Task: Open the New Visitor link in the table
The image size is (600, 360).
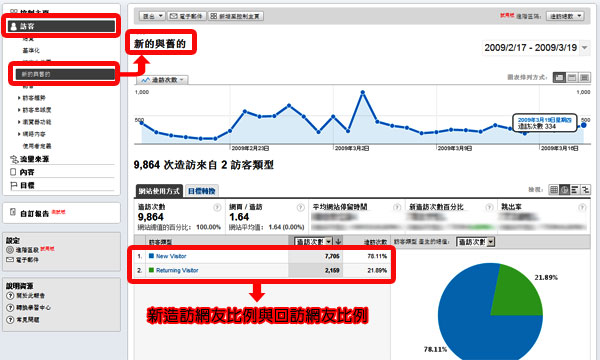Action: click(x=171, y=256)
